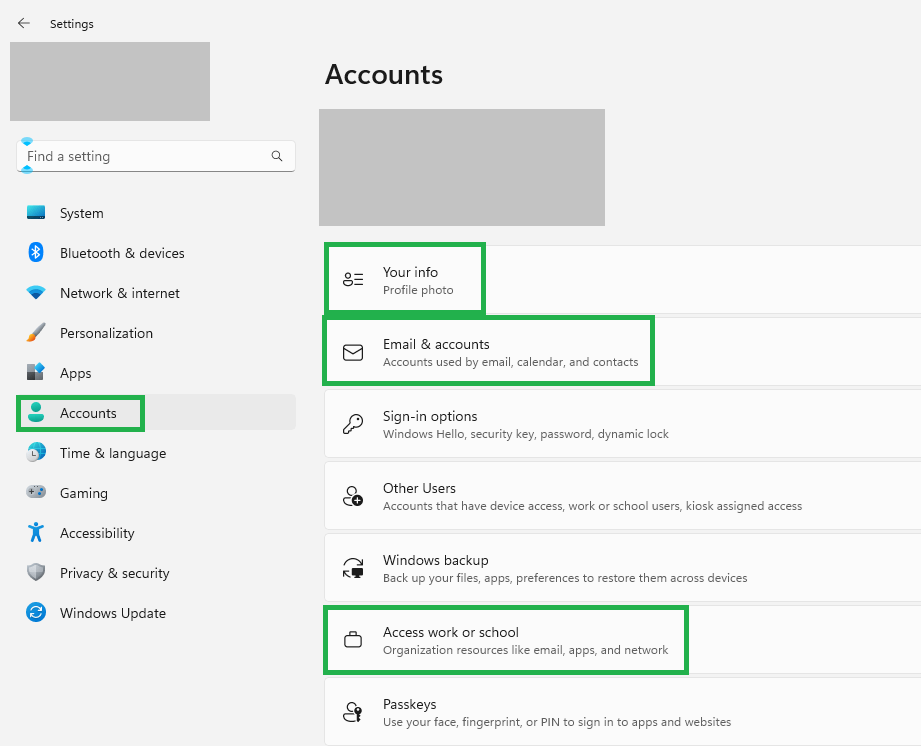Click the System monitor icon
Screen dimensions: 921x746
(x=36, y=213)
